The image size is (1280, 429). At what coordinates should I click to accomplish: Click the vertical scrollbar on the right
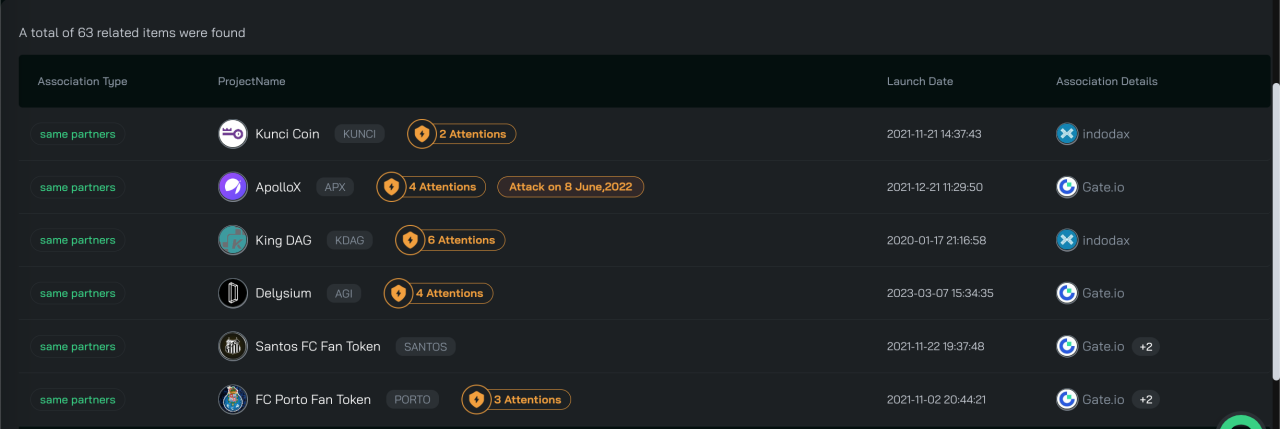click(1275, 230)
